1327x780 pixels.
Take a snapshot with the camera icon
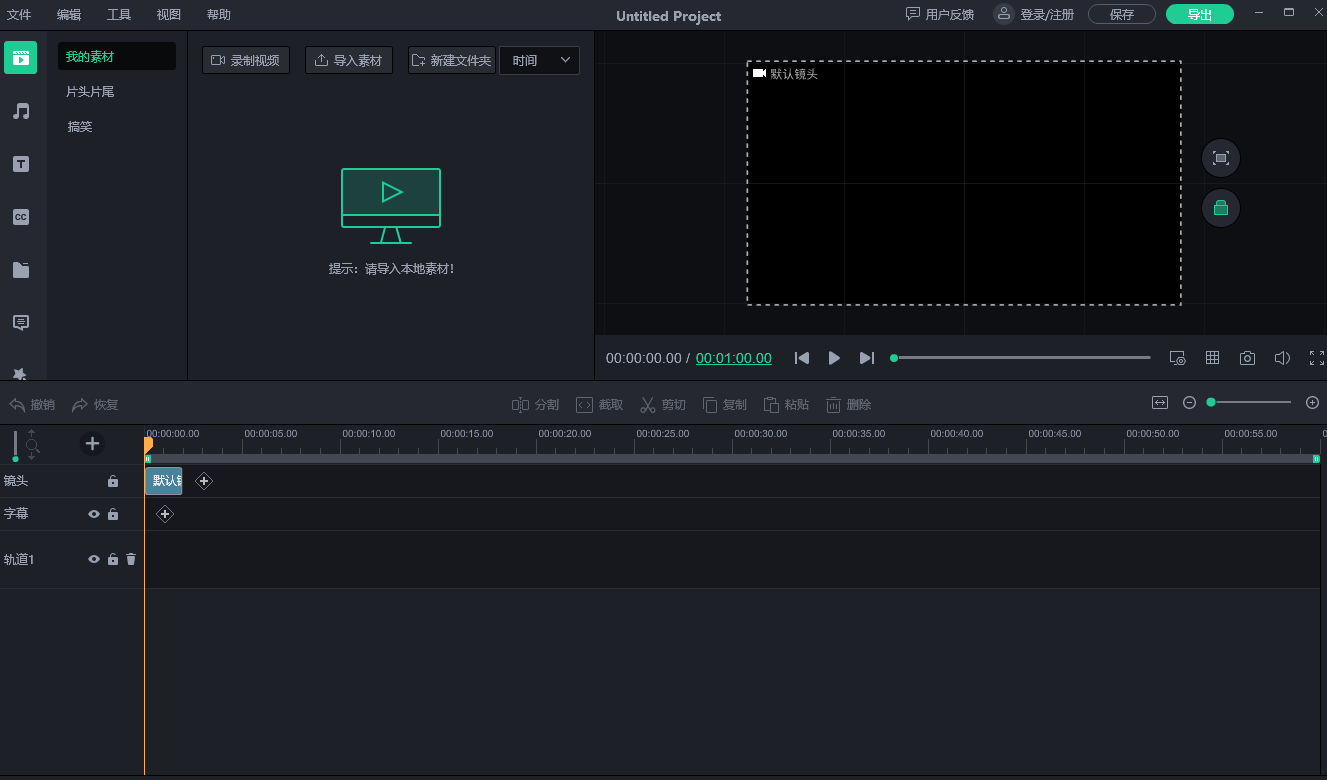click(x=1247, y=358)
